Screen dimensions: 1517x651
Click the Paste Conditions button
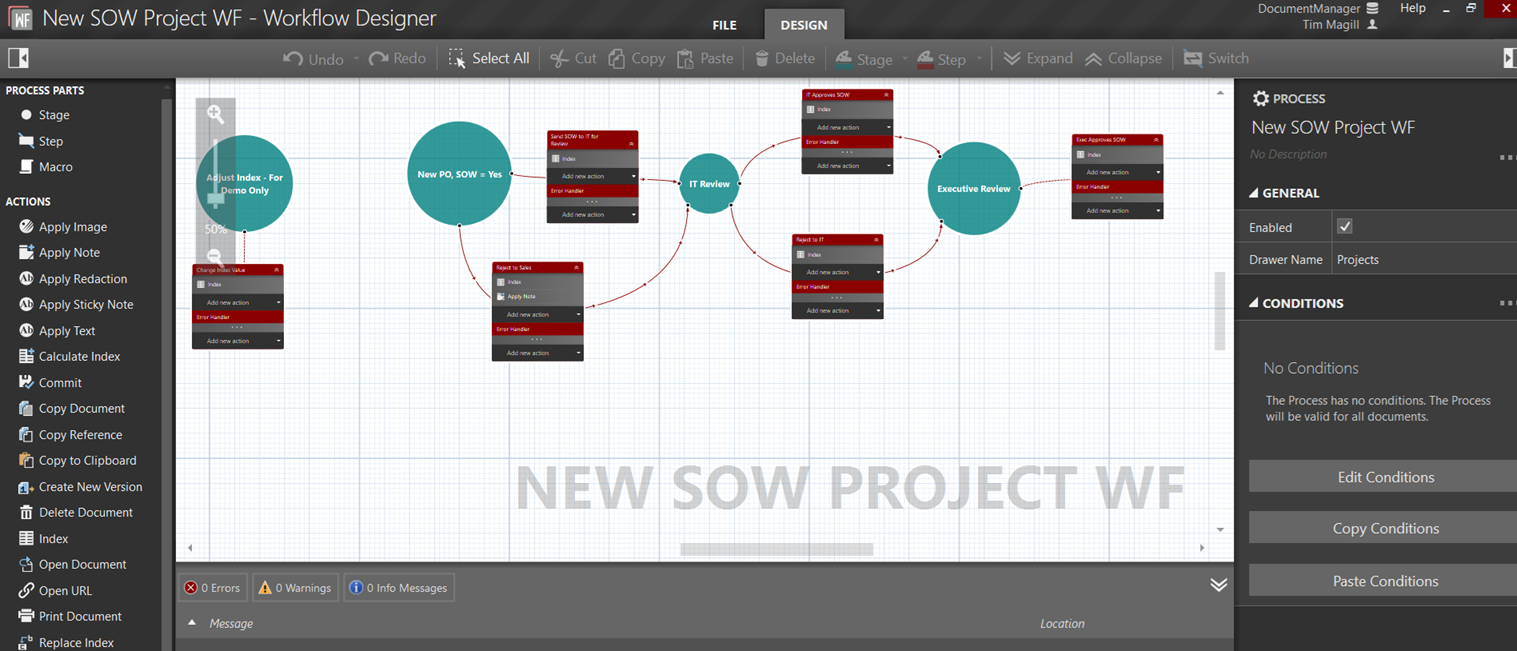tap(1385, 580)
